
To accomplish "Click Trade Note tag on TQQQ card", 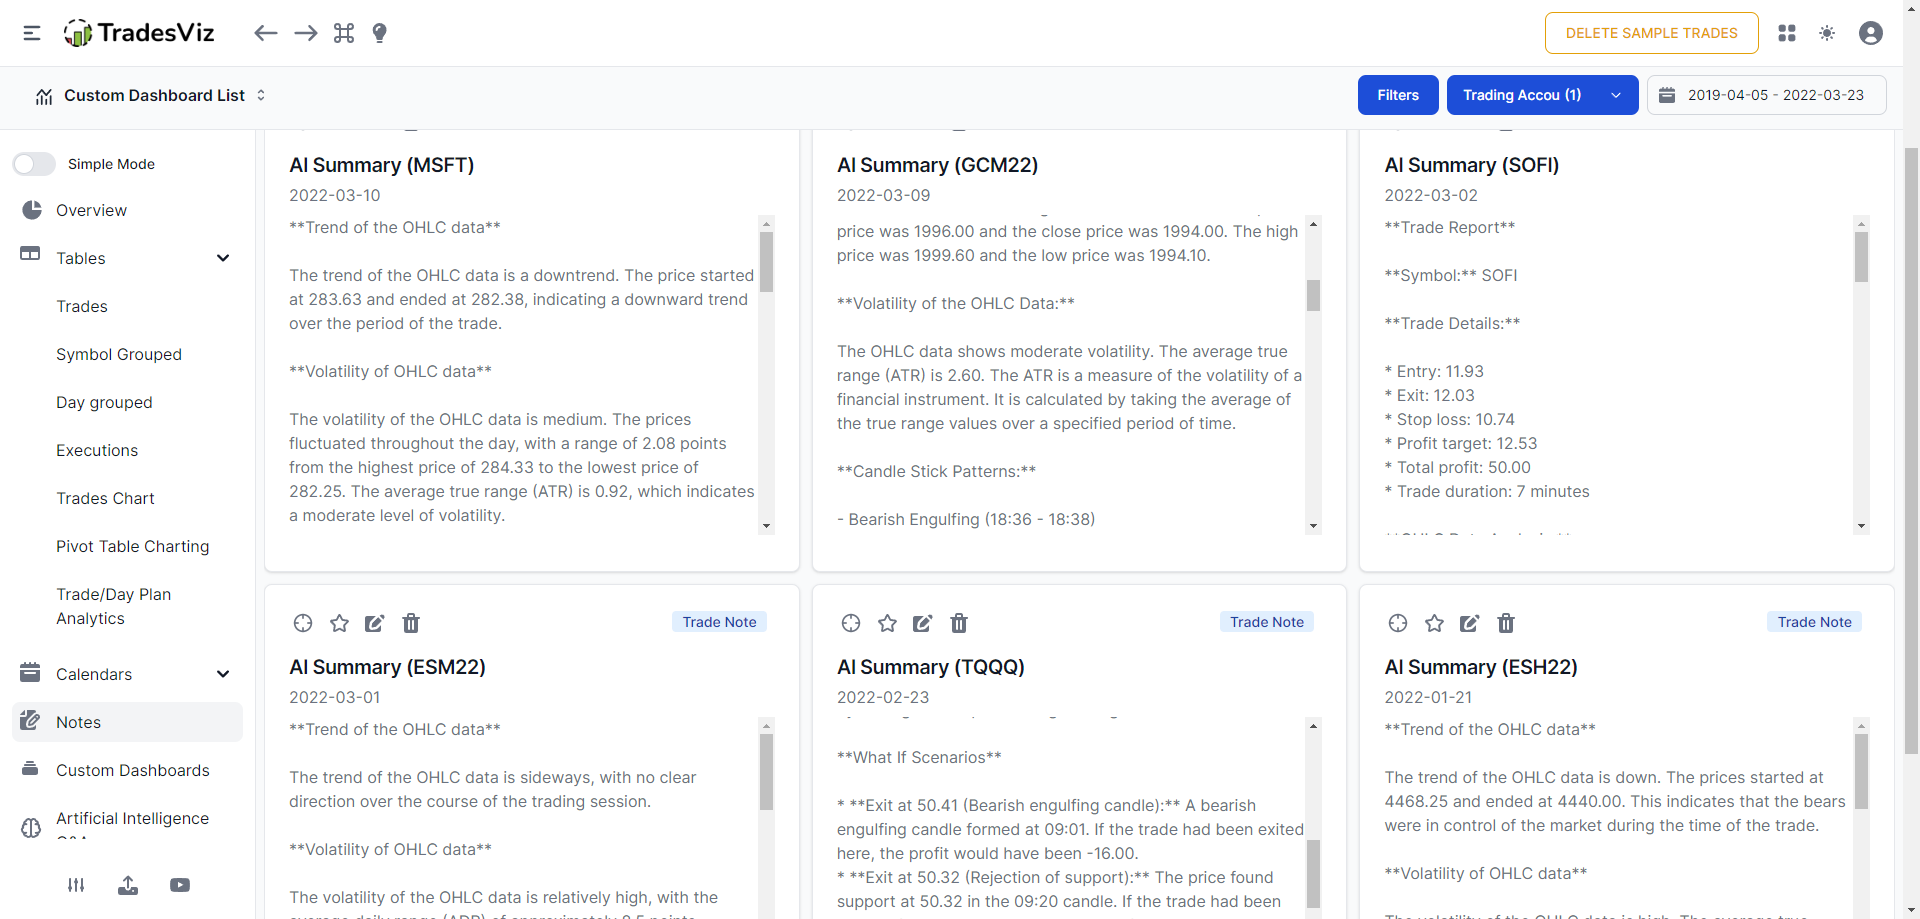I will click(1267, 622).
